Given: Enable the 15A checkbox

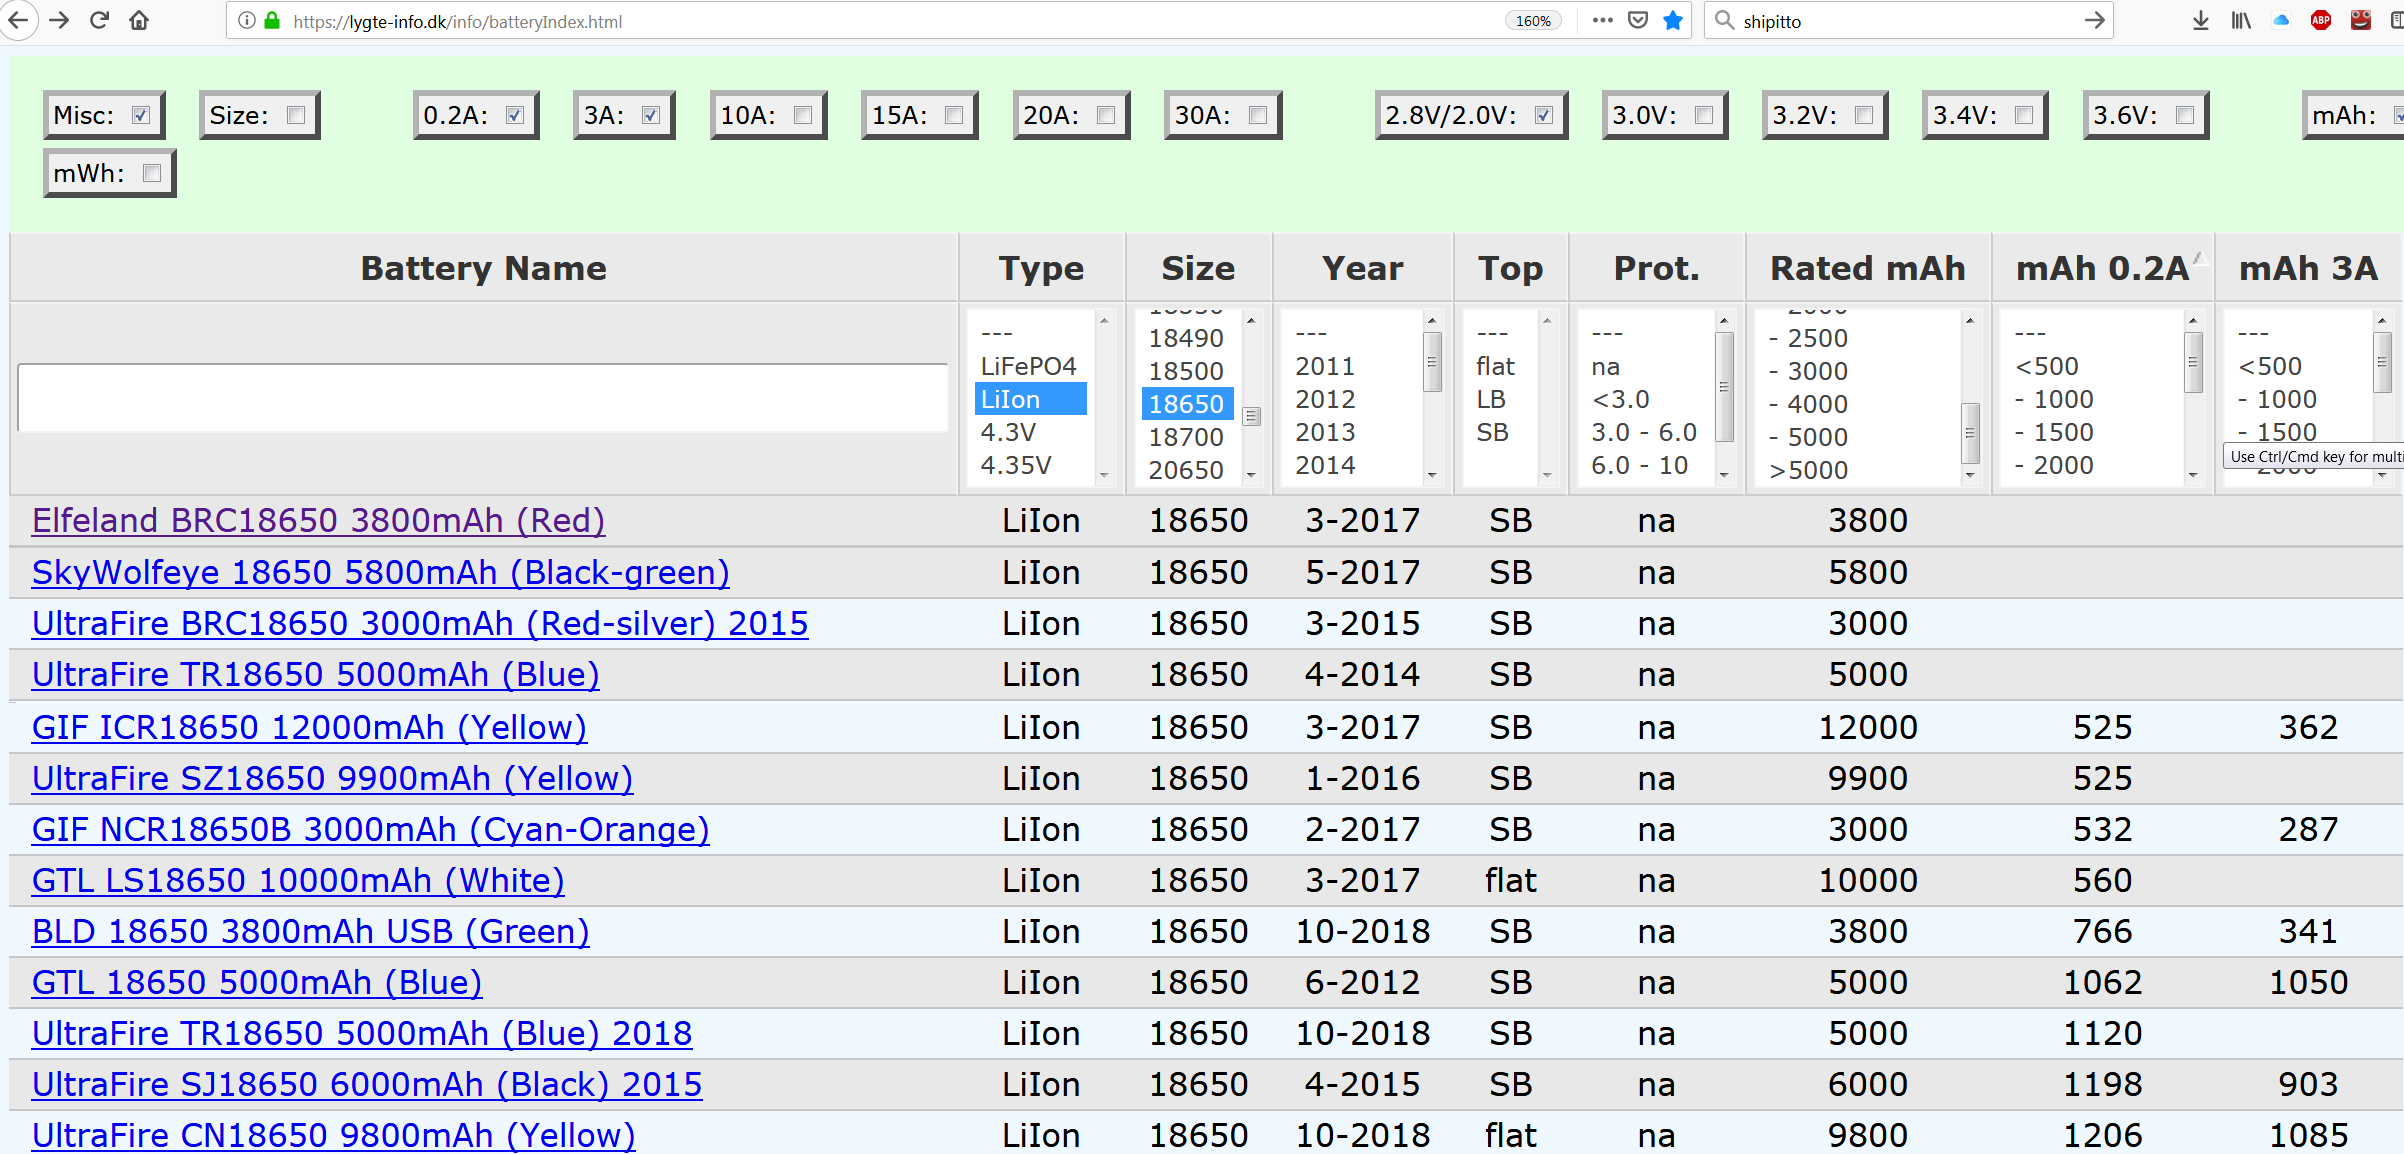Looking at the screenshot, I should click(954, 115).
